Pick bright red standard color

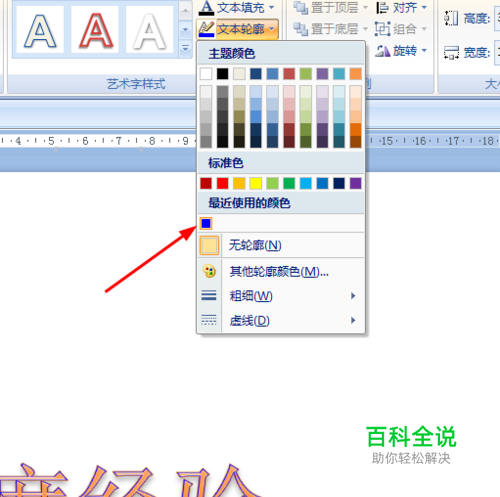click(x=223, y=183)
